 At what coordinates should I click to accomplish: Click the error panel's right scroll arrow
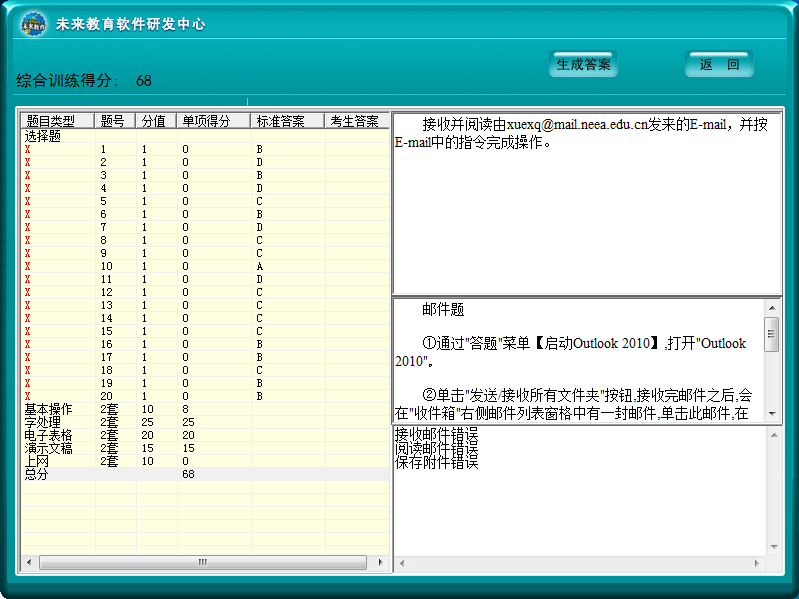pyautogui.click(x=757, y=563)
